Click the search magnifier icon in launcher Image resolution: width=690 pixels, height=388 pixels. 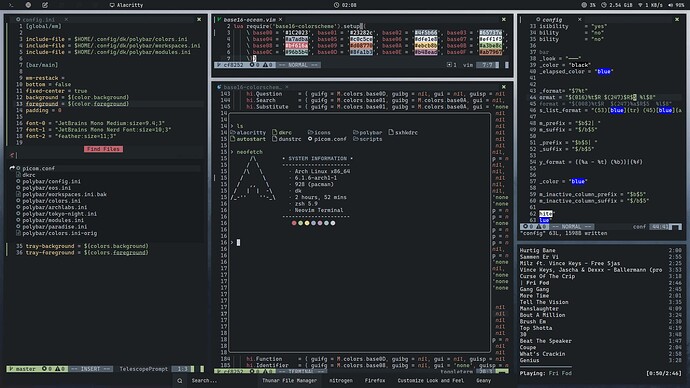click(180, 381)
